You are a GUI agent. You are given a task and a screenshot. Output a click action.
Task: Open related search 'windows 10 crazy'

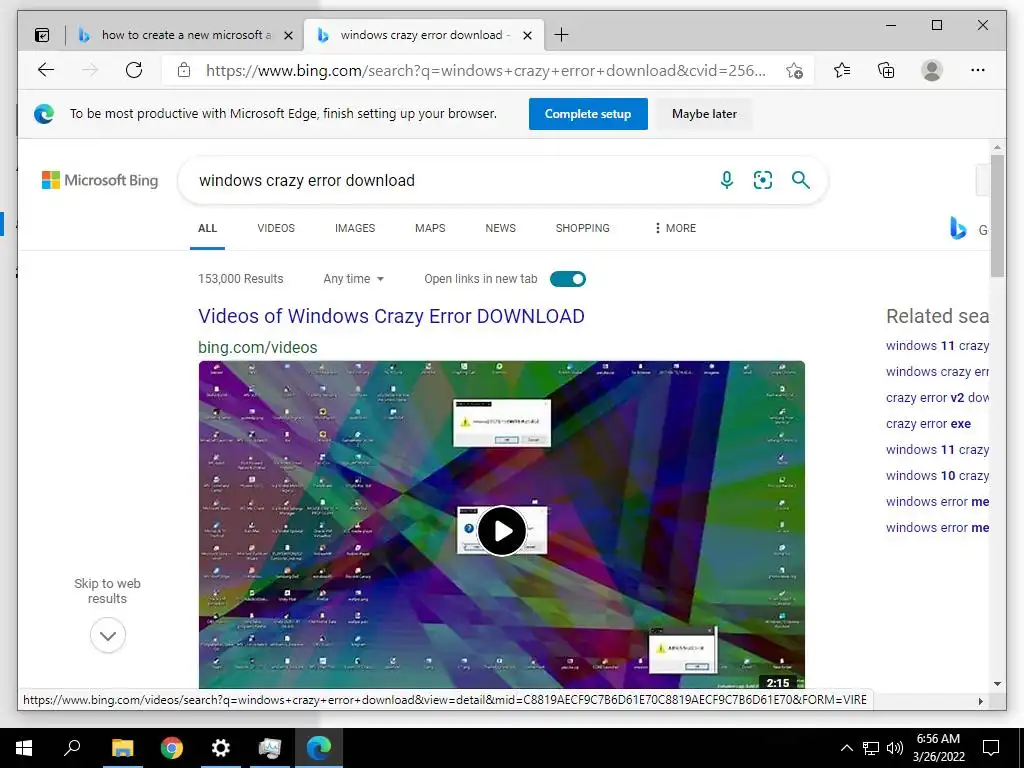[x=936, y=475]
